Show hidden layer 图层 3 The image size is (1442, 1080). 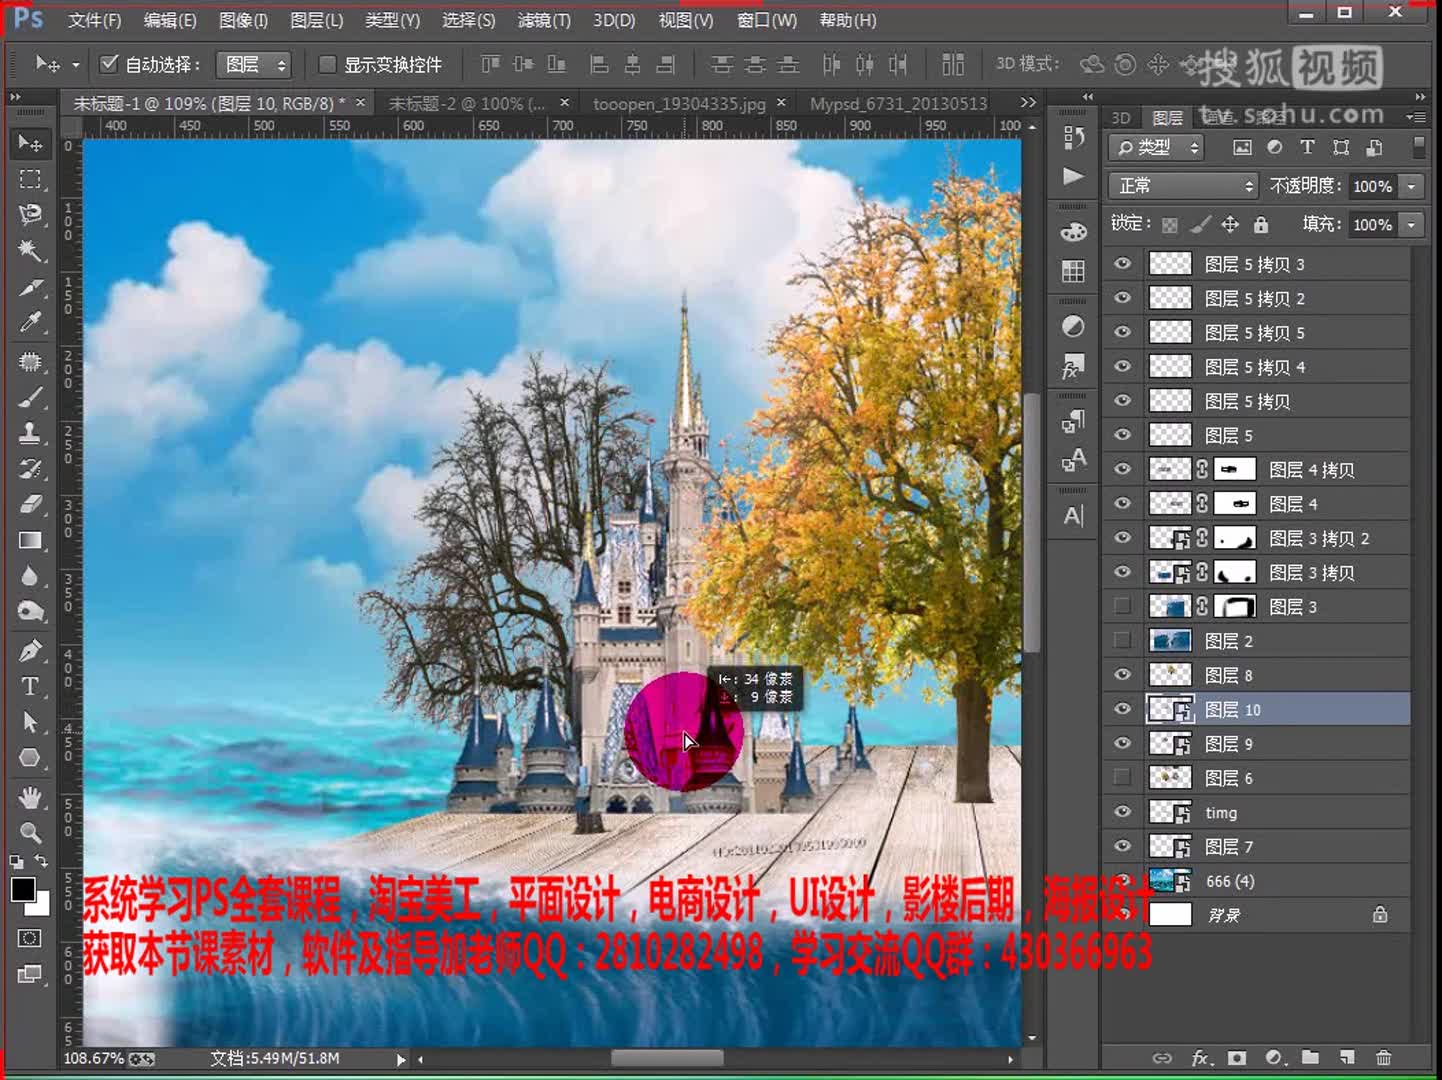point(1122,606)
